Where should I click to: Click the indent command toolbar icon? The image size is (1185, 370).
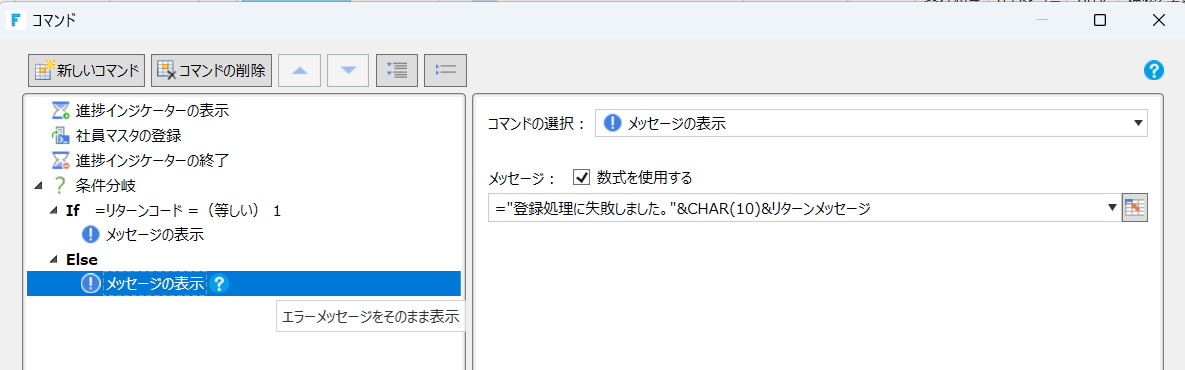point(397,71)
